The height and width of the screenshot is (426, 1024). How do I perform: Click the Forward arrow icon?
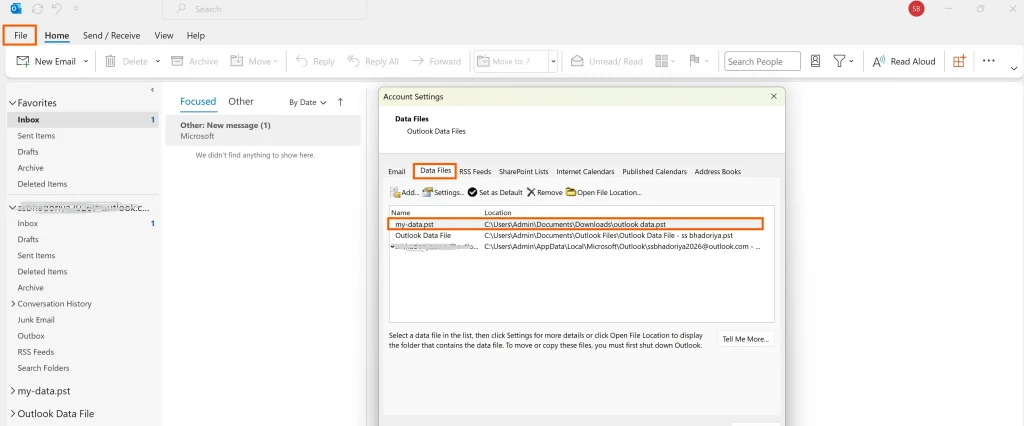[417, 61]
